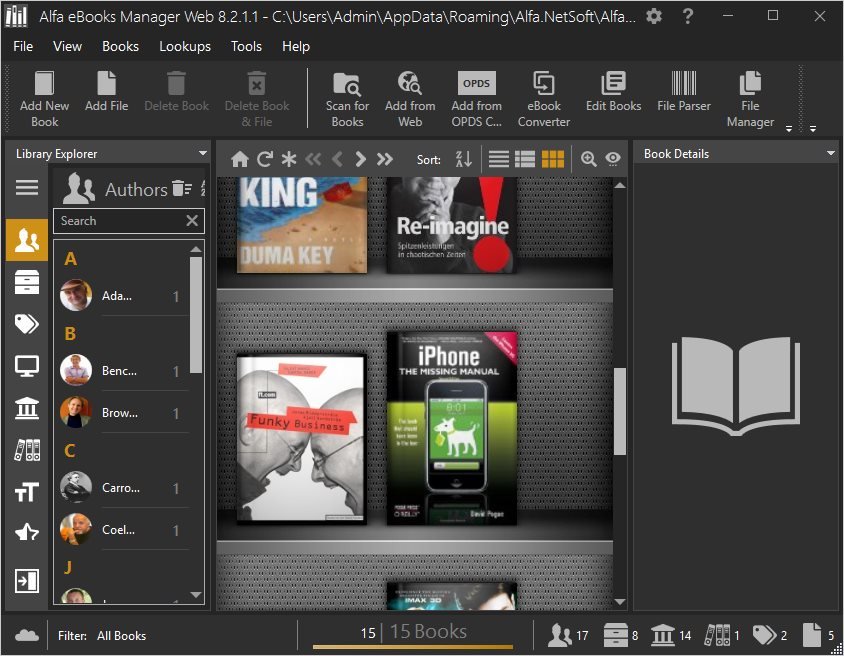Expand the sidebar hamburger menu

click(26, 188)
